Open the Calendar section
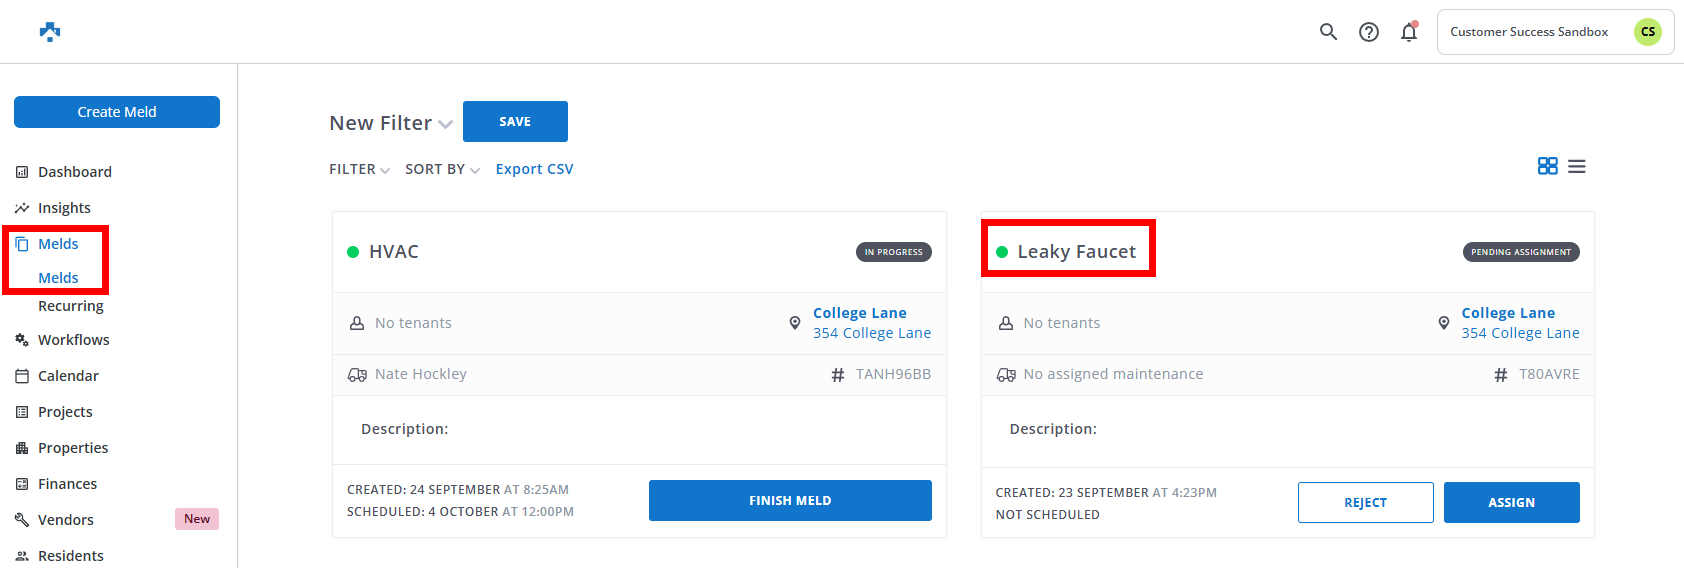1684x568 pixels. click(68, 376)
